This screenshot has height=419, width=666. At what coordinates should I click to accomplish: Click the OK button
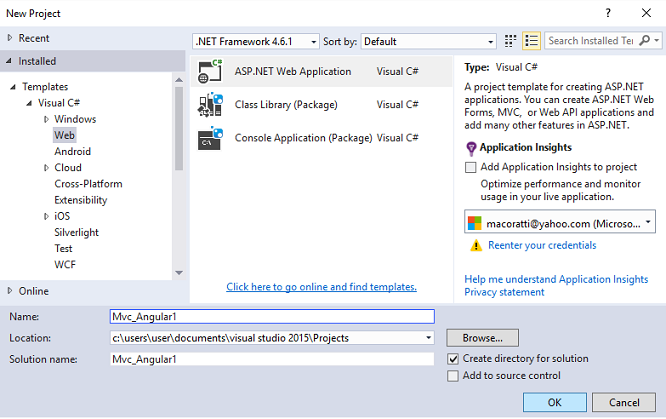coord(555,402)
